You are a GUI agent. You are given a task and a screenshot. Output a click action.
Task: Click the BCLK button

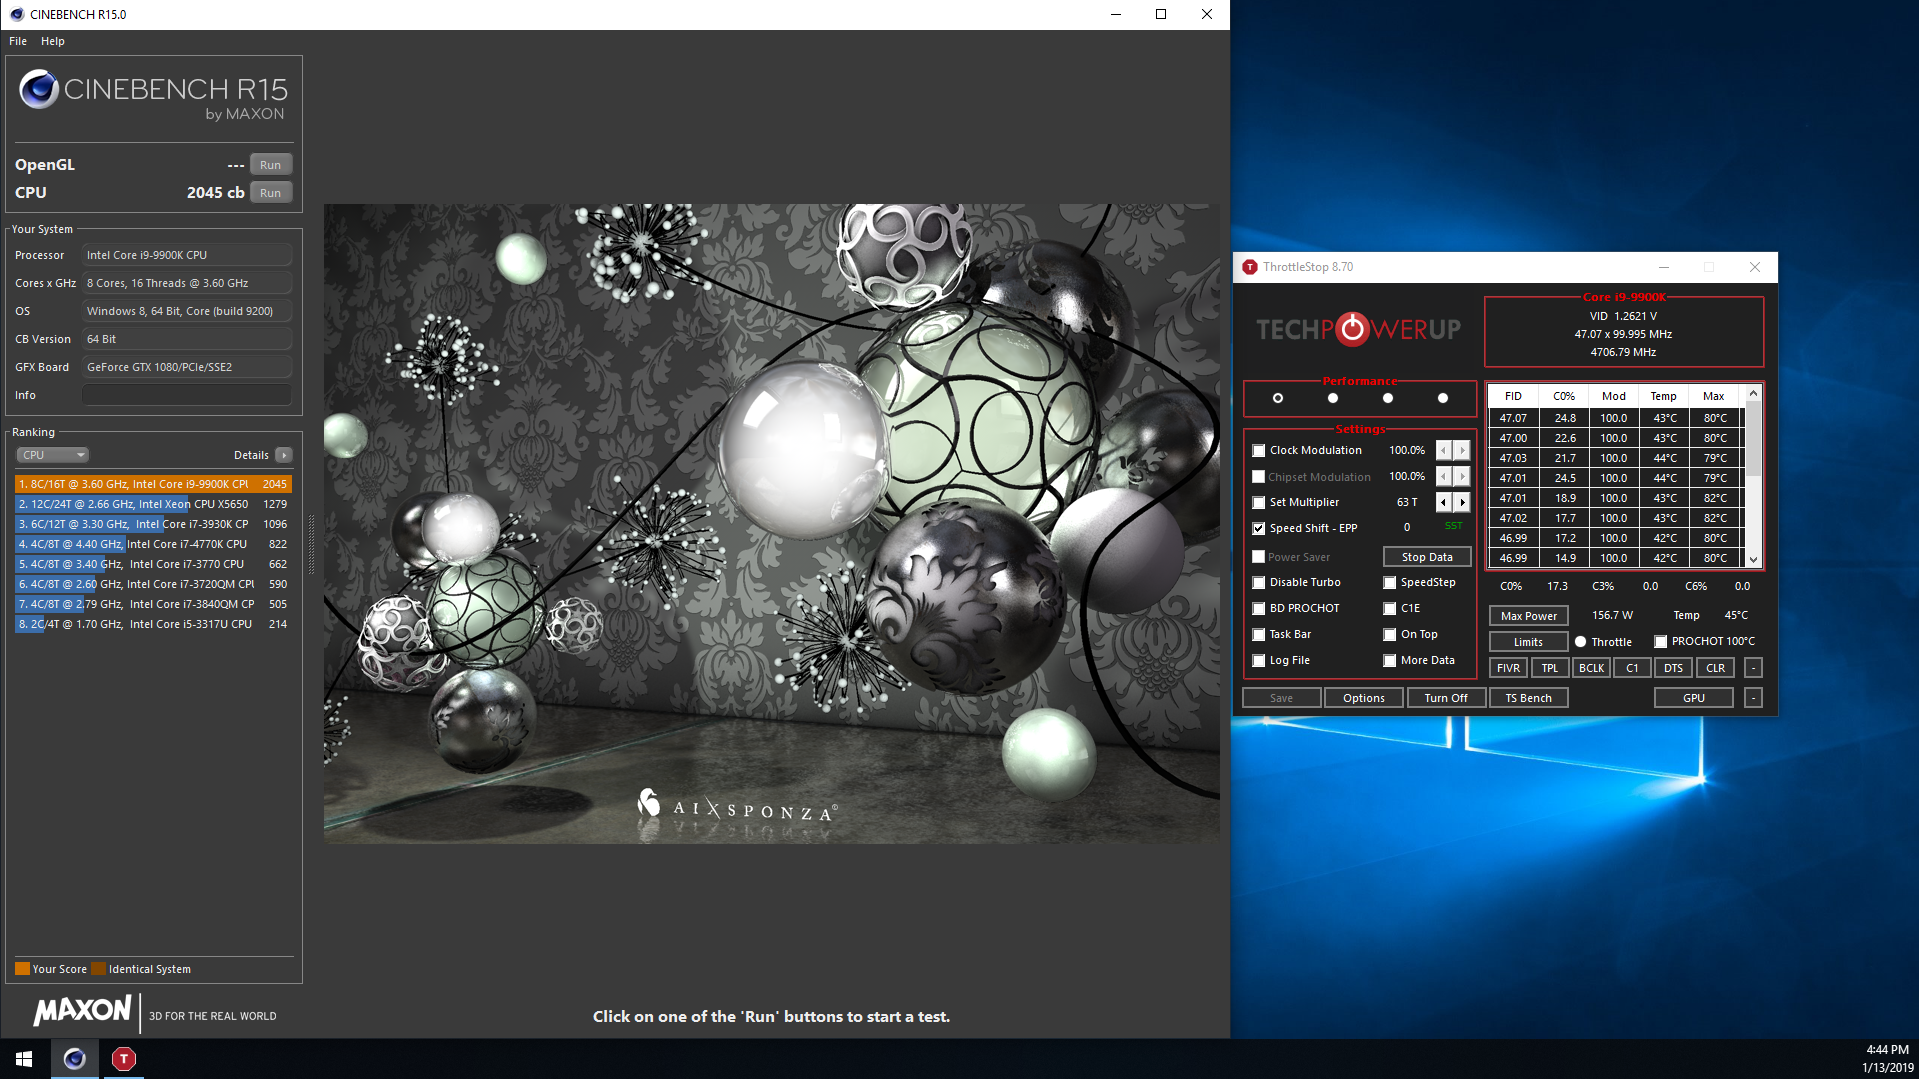tap(1591, 668)
